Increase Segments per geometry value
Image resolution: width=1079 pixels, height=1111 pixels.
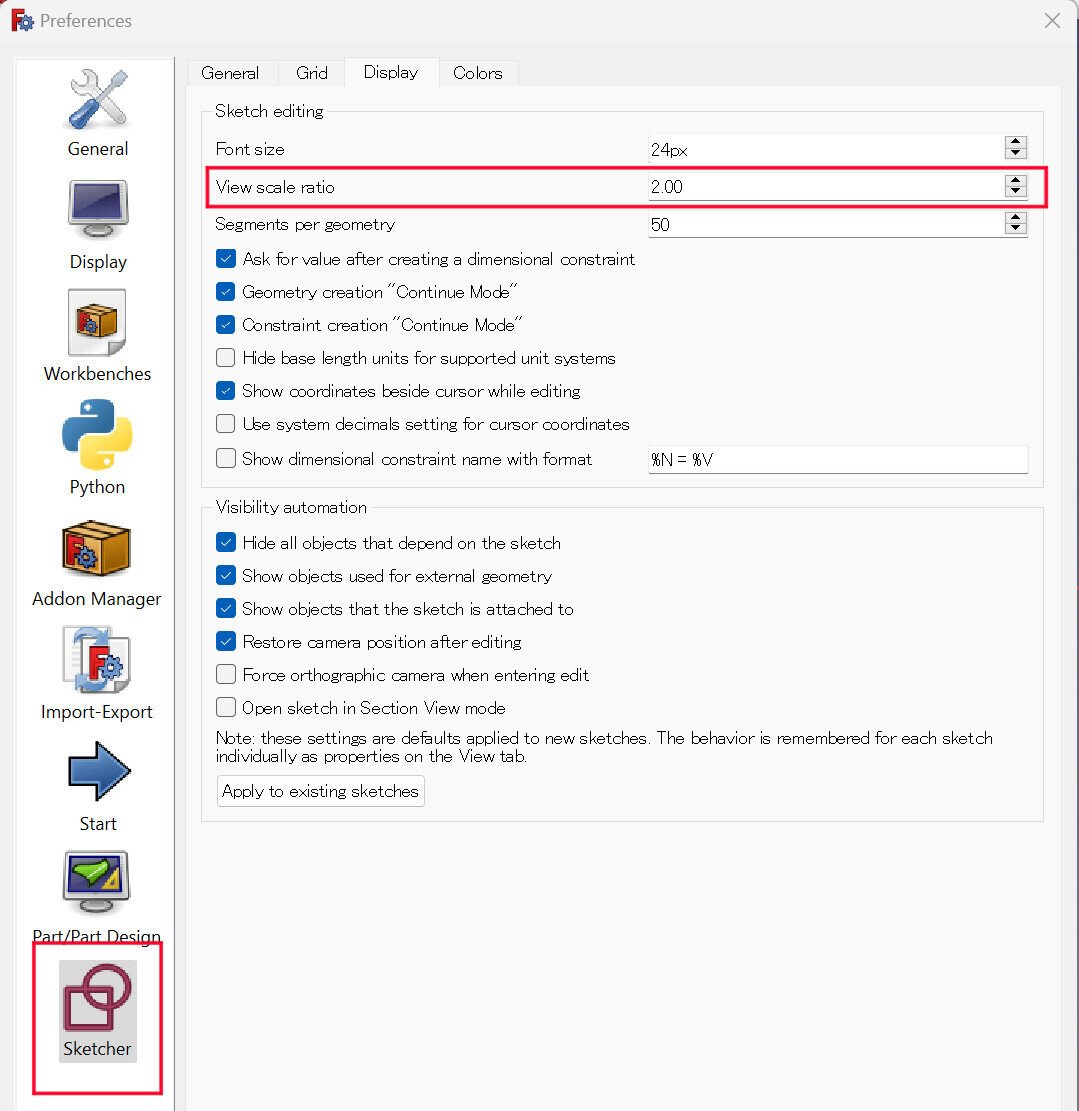pyautogui.click(x=1015, y=218)
